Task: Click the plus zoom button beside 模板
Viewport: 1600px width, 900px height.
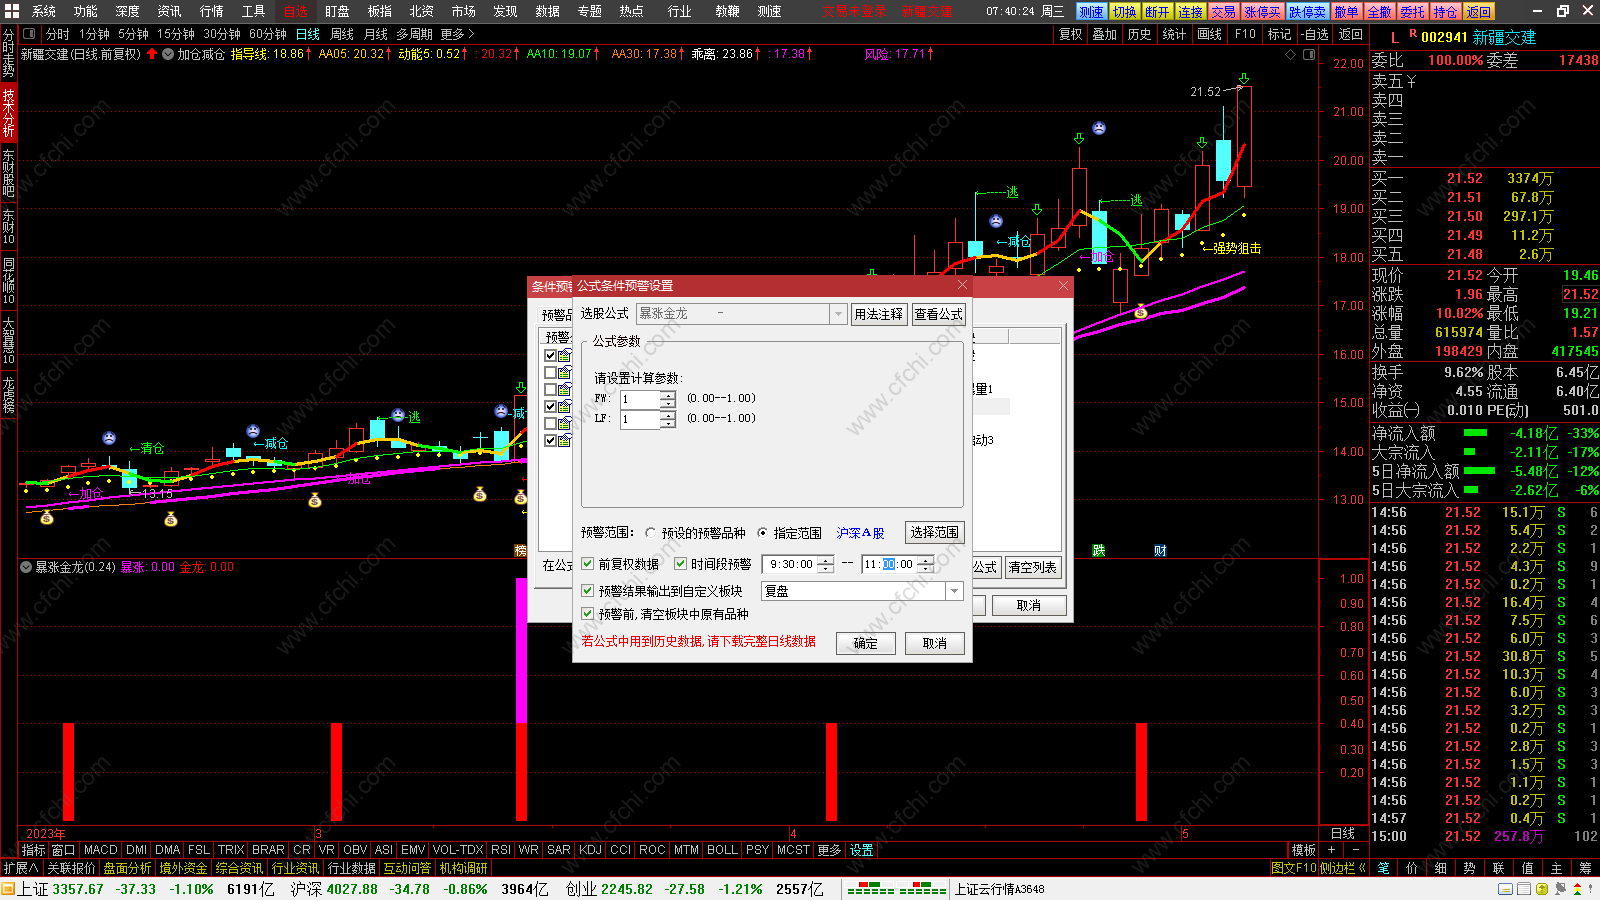Action: (x=1331, y=850)
